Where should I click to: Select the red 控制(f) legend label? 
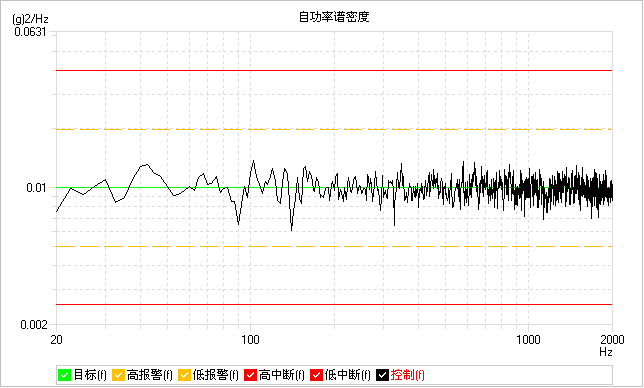407,375
